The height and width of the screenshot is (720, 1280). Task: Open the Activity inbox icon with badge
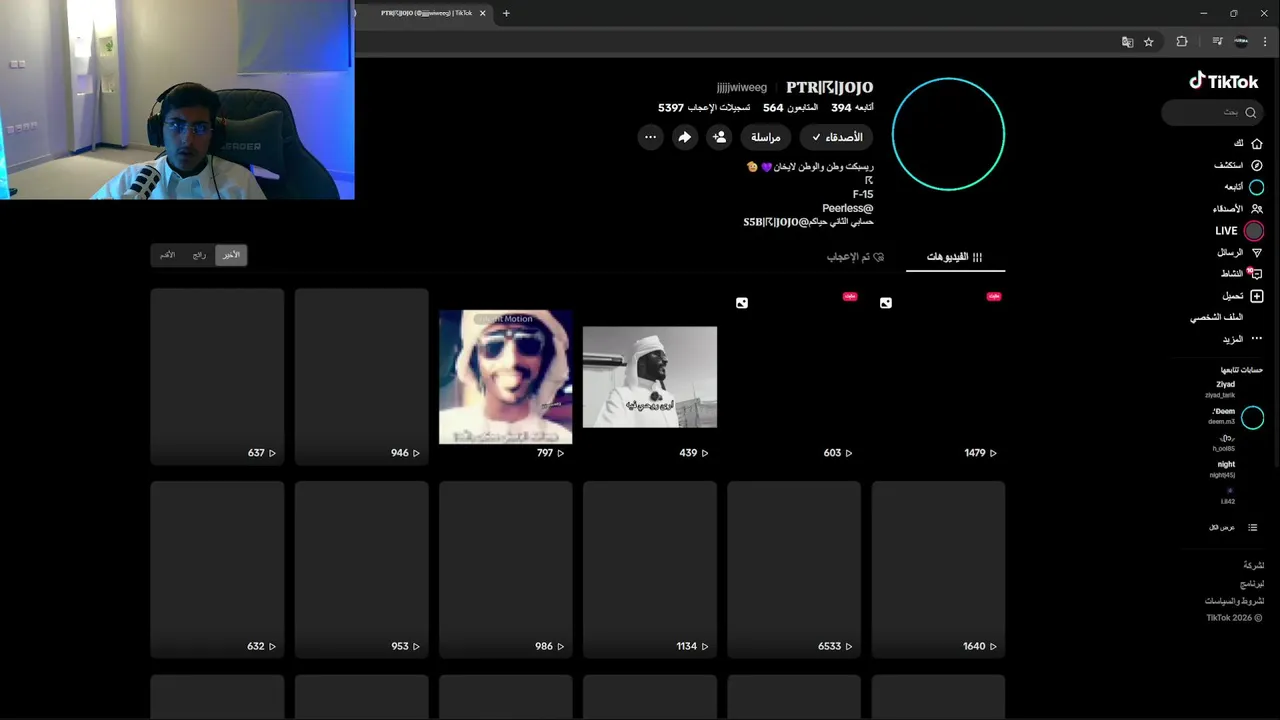(1256, 274)
